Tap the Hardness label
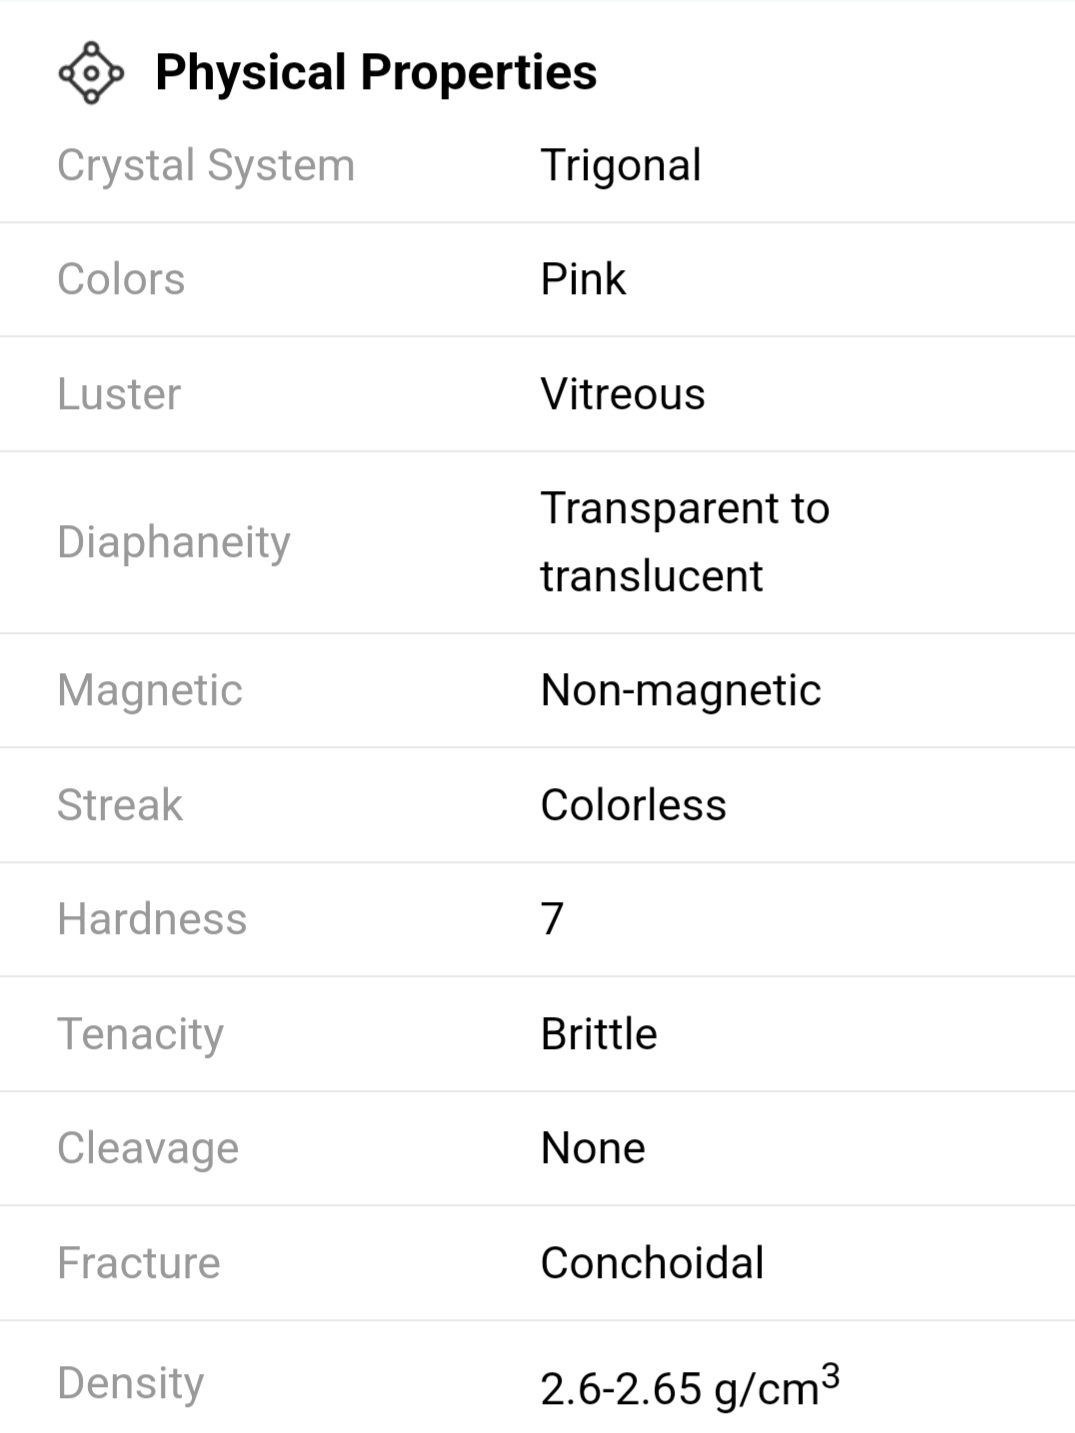 pos(152,920)
